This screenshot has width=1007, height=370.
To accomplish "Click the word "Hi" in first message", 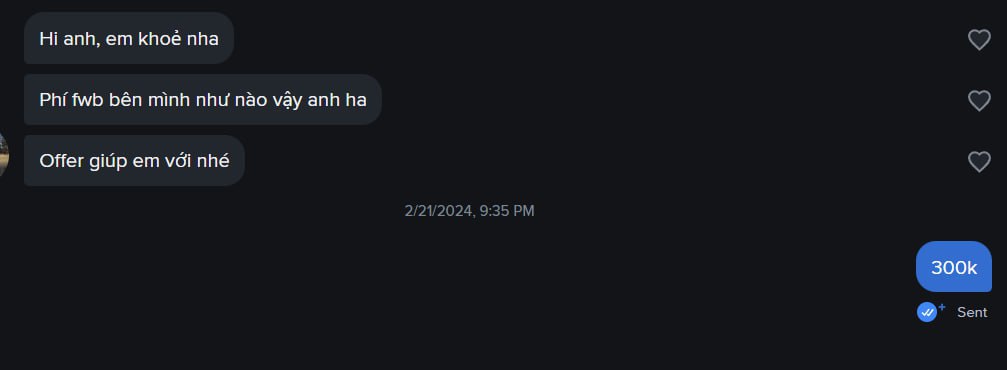I will (x=47, y=39).
